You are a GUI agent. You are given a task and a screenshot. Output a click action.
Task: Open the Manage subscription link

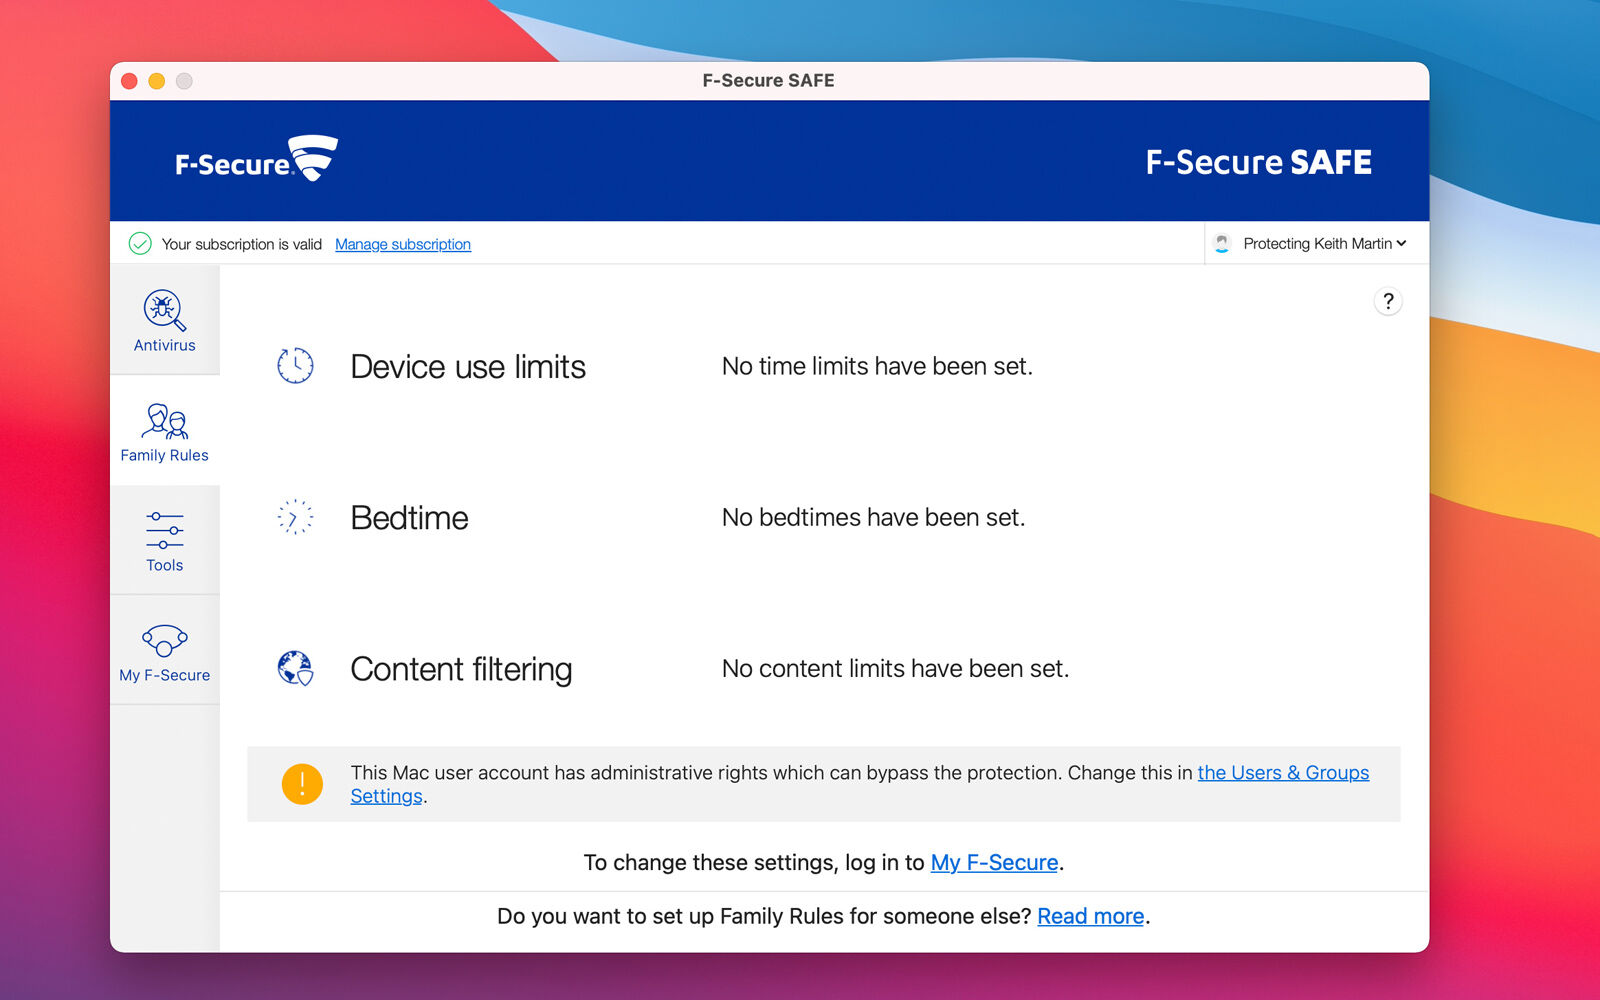[403, 244]
